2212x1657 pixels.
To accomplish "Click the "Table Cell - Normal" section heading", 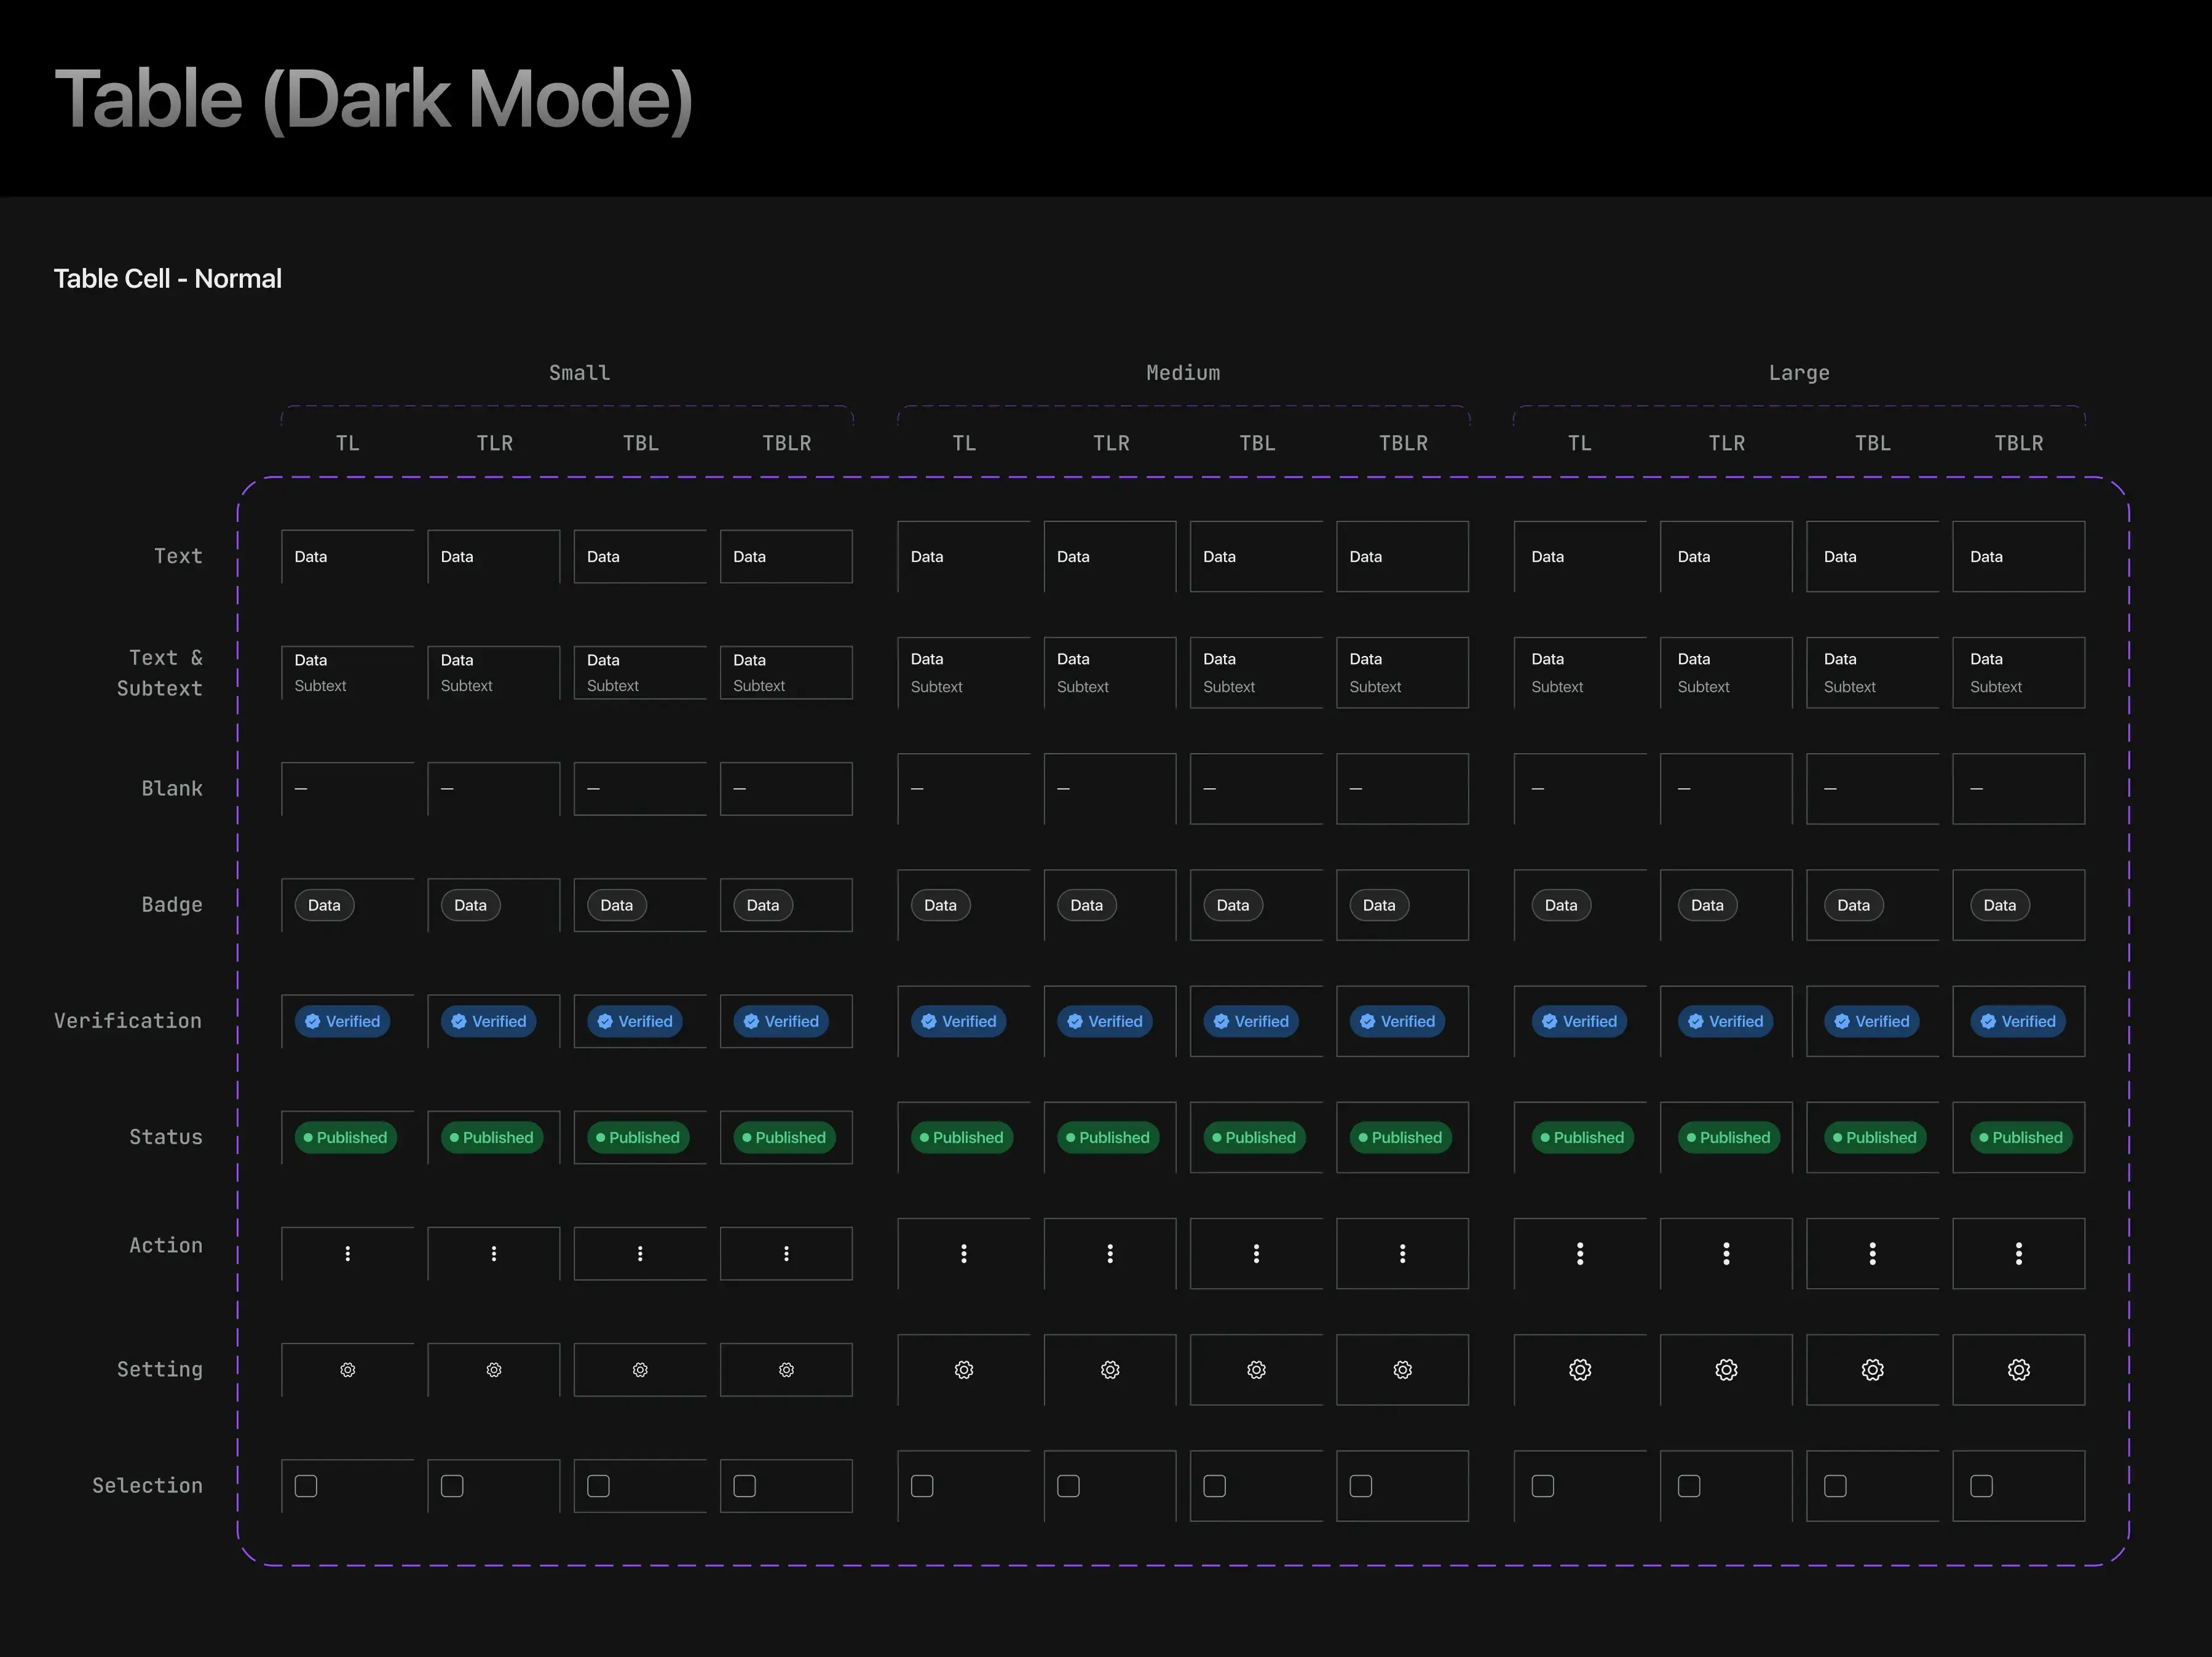I will 168,279.
